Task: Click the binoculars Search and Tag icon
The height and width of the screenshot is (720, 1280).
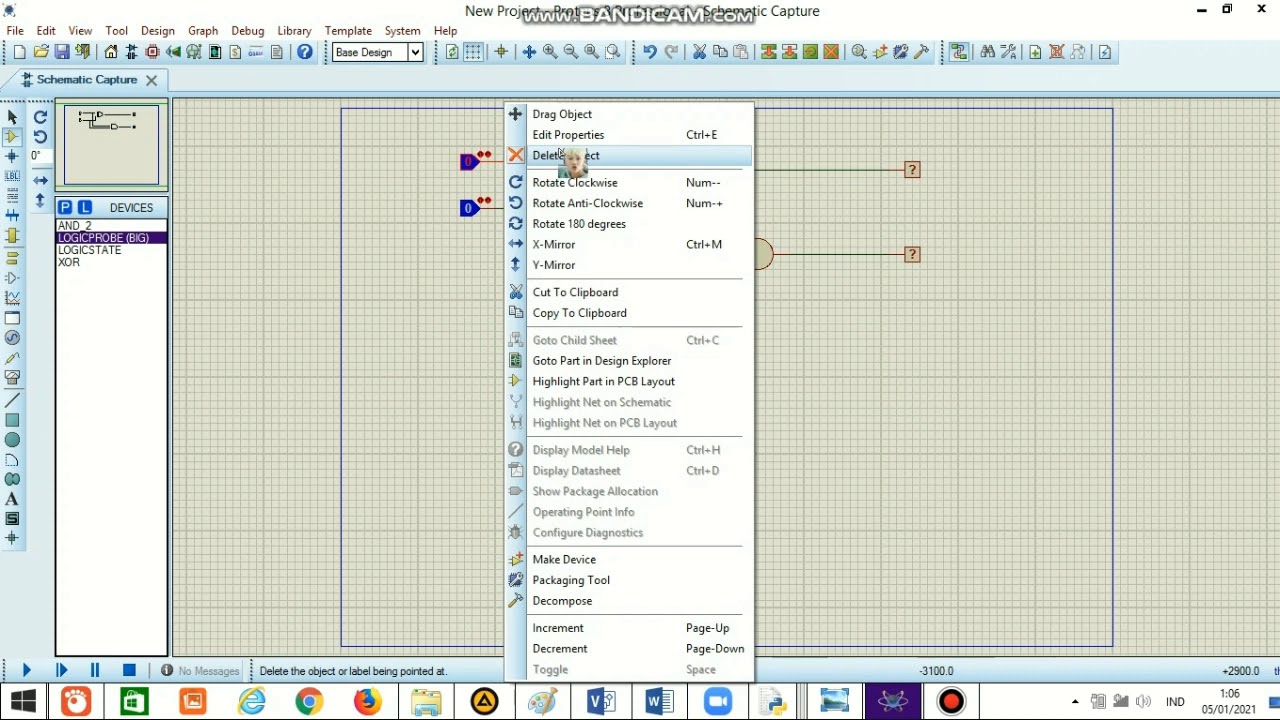Action: tap(988, 52)
